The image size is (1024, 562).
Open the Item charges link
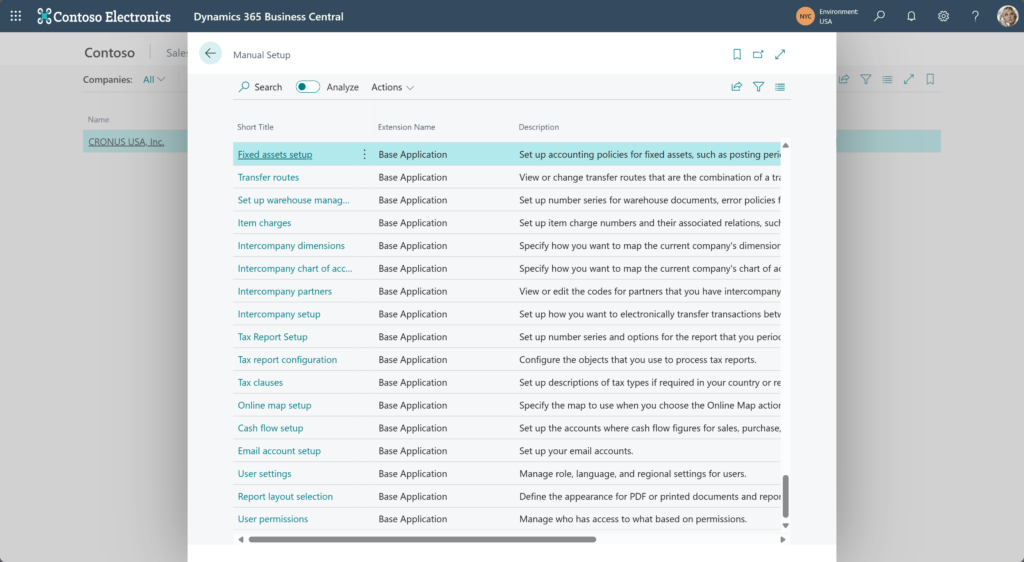264,223
